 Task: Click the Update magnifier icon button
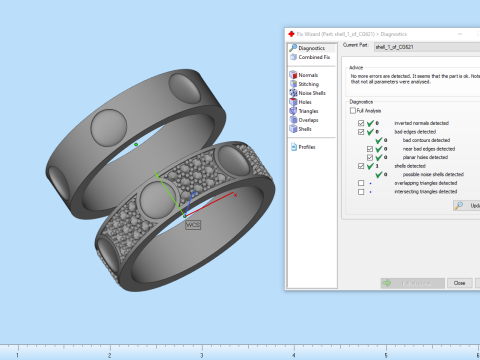(467, 205)
